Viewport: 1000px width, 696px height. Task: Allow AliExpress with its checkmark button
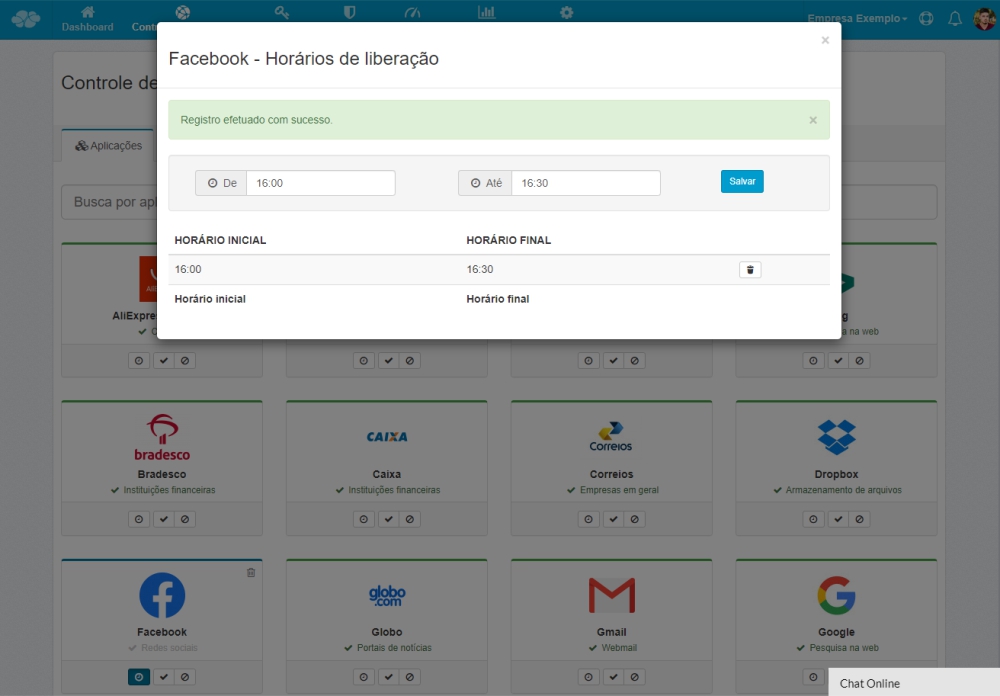(164, 360)
